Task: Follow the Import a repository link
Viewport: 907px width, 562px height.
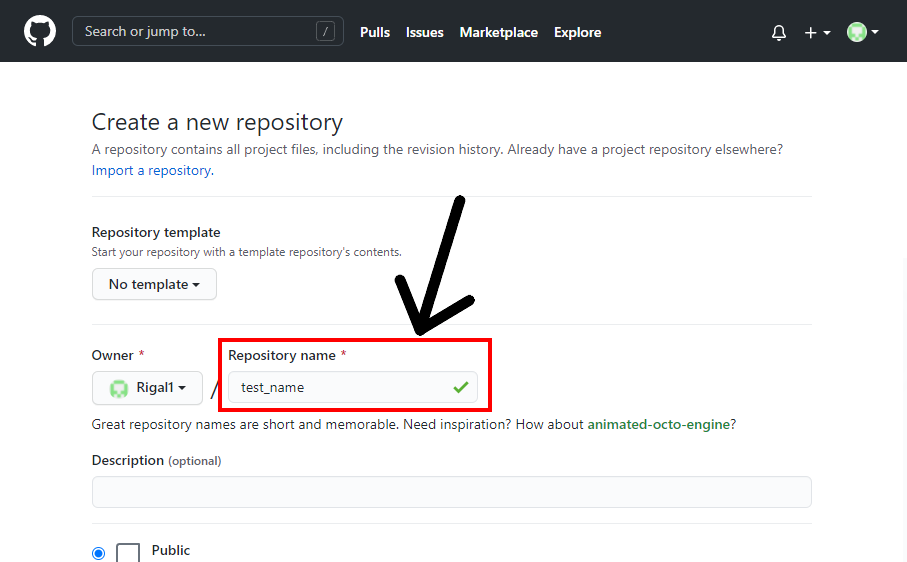Action: point(153,171)
